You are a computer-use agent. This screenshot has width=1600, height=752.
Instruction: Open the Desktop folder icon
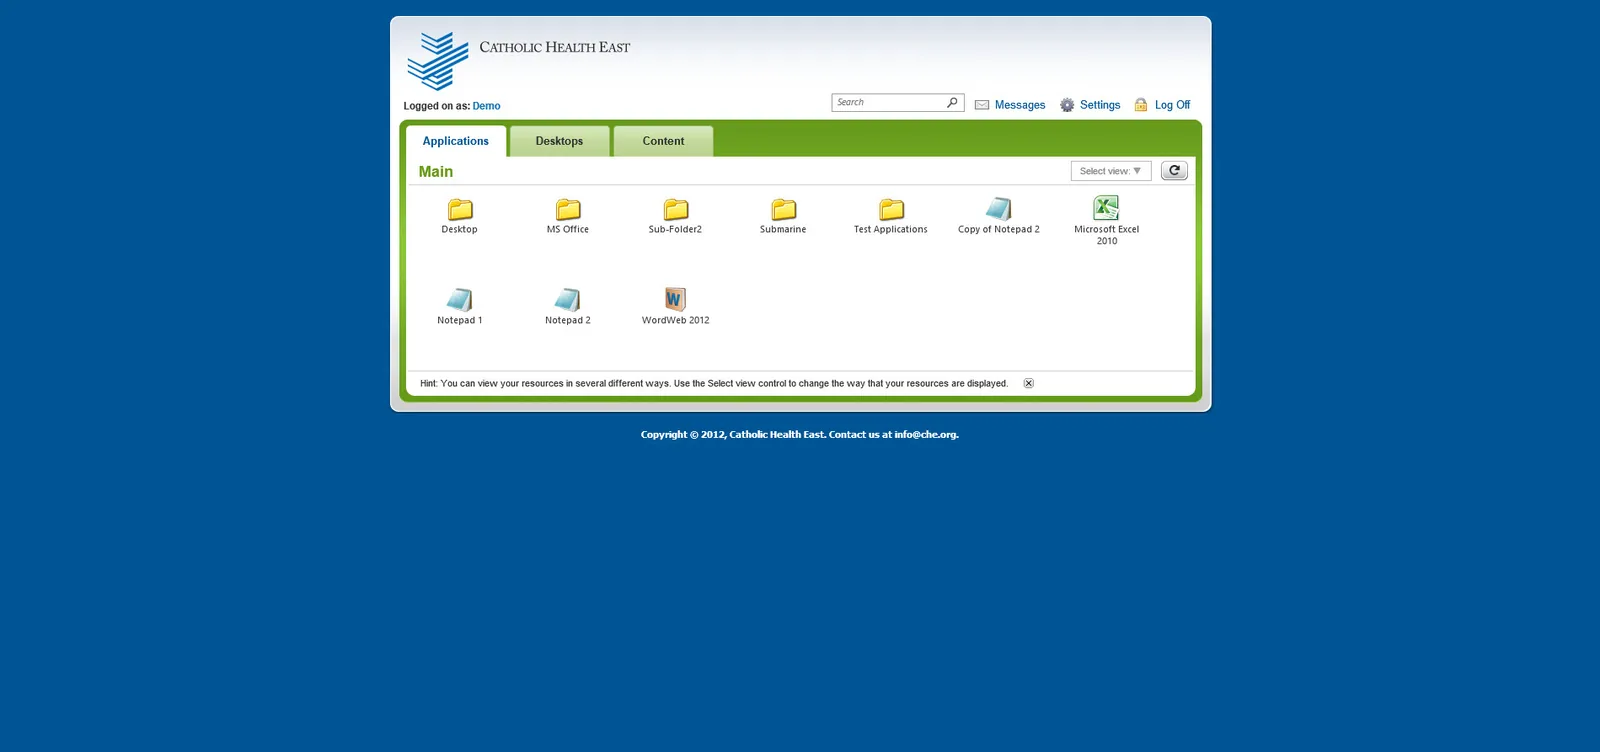pos(460,209)
